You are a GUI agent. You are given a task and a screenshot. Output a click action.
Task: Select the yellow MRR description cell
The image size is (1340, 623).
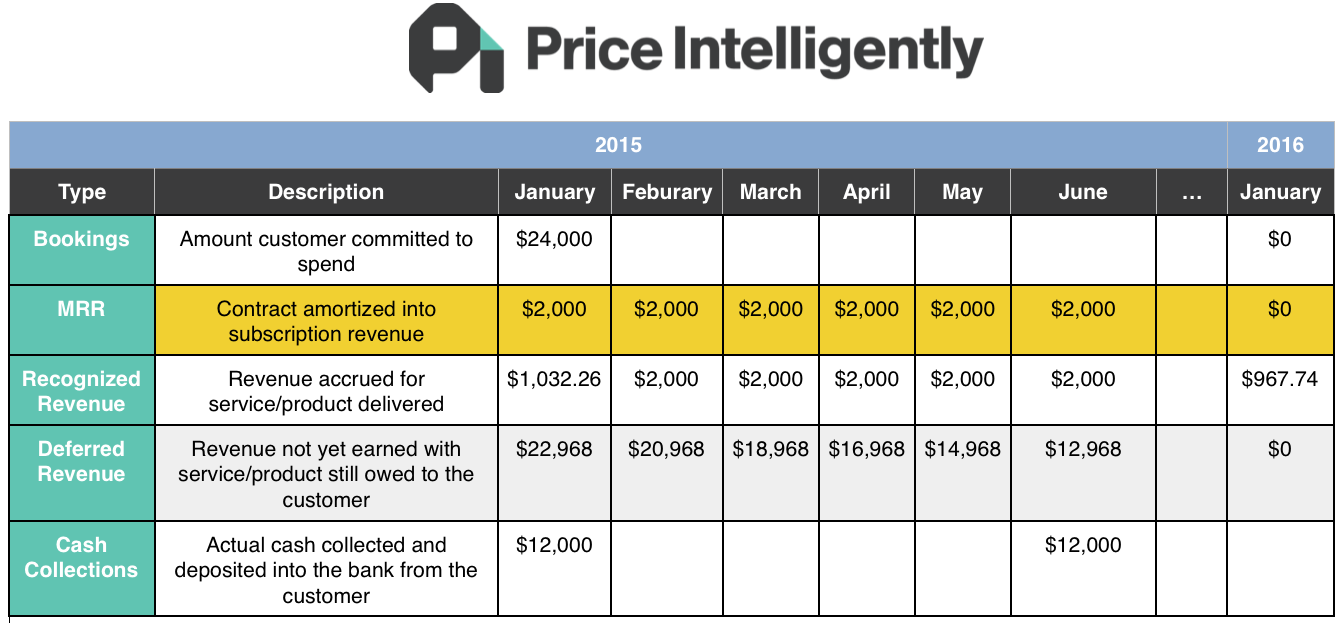click(x=326, y=321)
